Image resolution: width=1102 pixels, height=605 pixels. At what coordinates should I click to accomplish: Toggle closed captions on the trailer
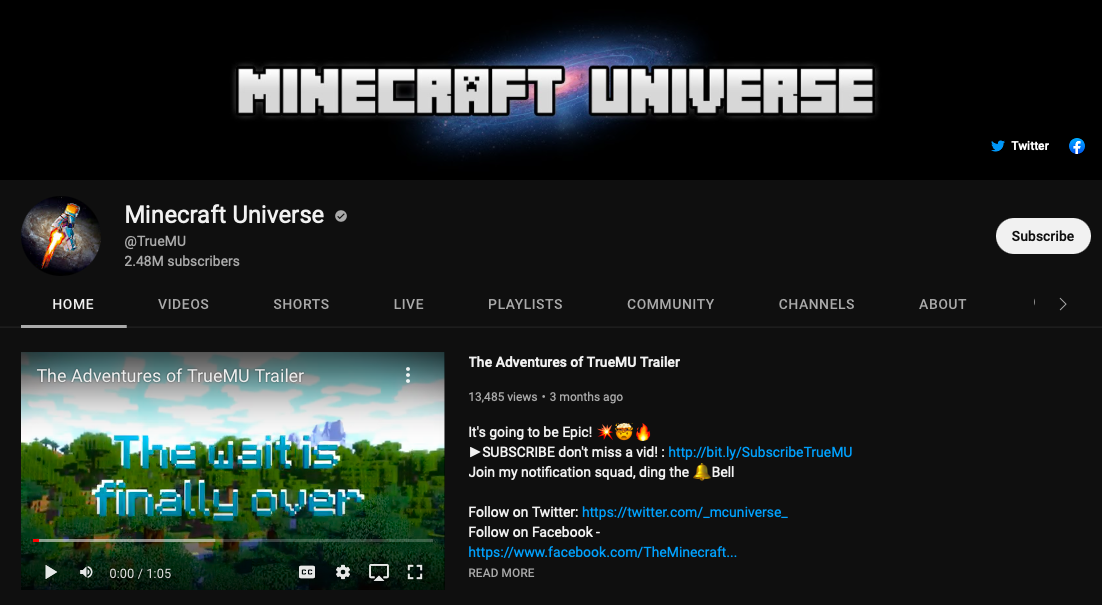point(307,572)
